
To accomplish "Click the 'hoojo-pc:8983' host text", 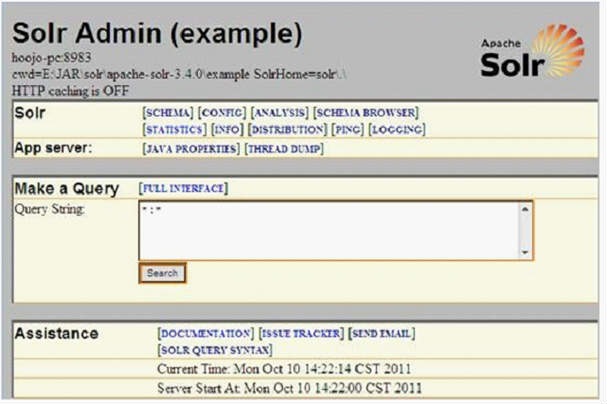I will (x=51, y=58).
